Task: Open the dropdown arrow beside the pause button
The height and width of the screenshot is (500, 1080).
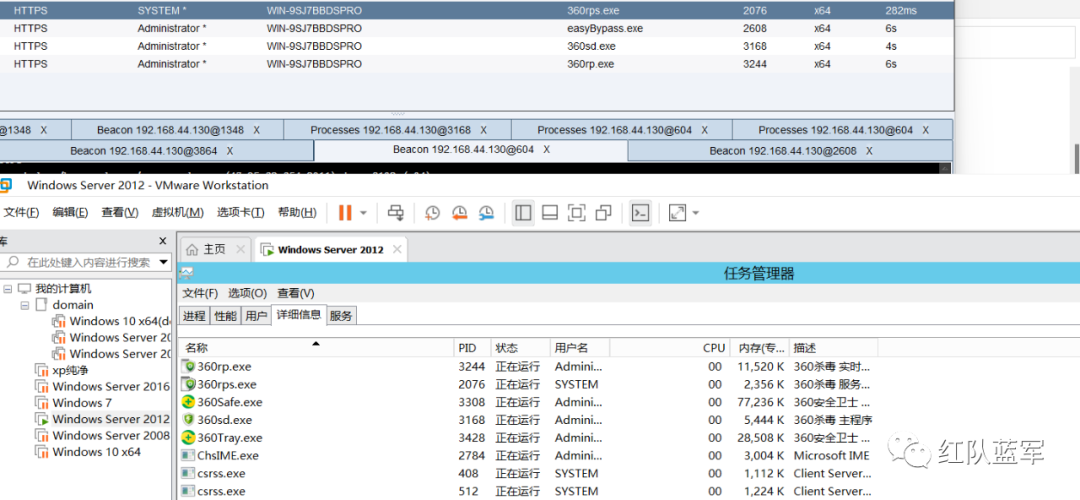Action: pyautogui.click(x=364, y=213)
